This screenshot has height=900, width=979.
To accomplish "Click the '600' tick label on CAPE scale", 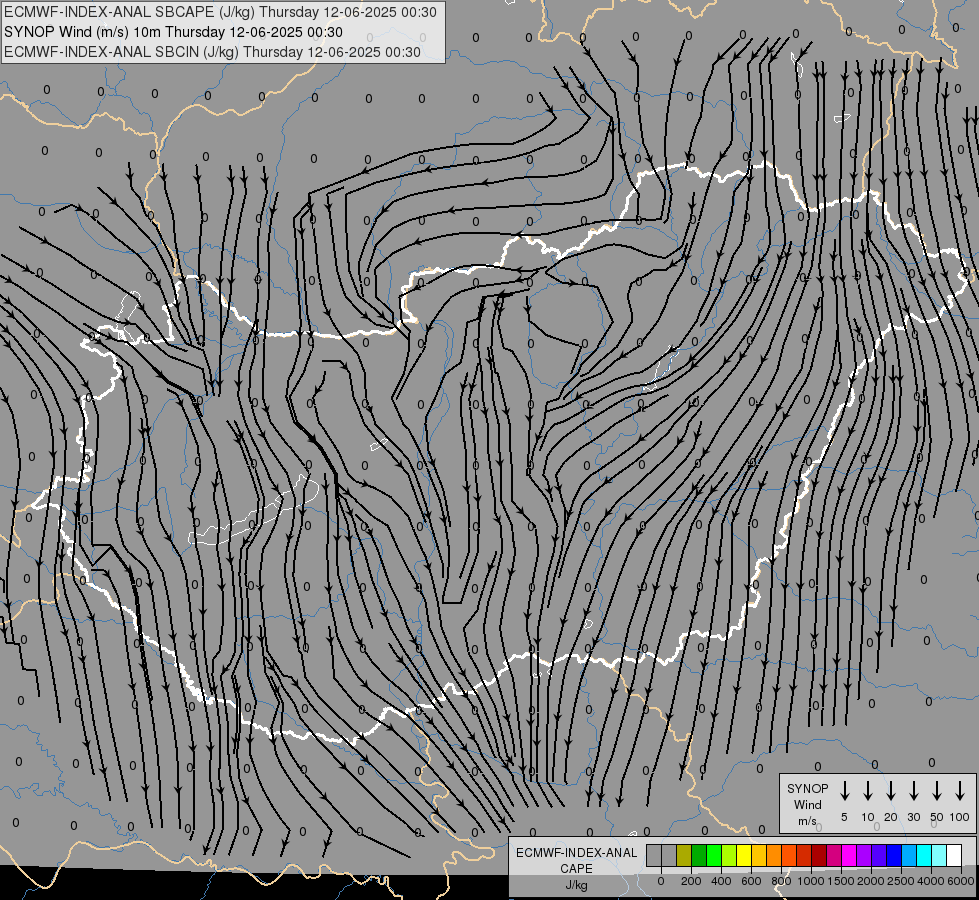I will pyautogui.click(x=751, y=881).
